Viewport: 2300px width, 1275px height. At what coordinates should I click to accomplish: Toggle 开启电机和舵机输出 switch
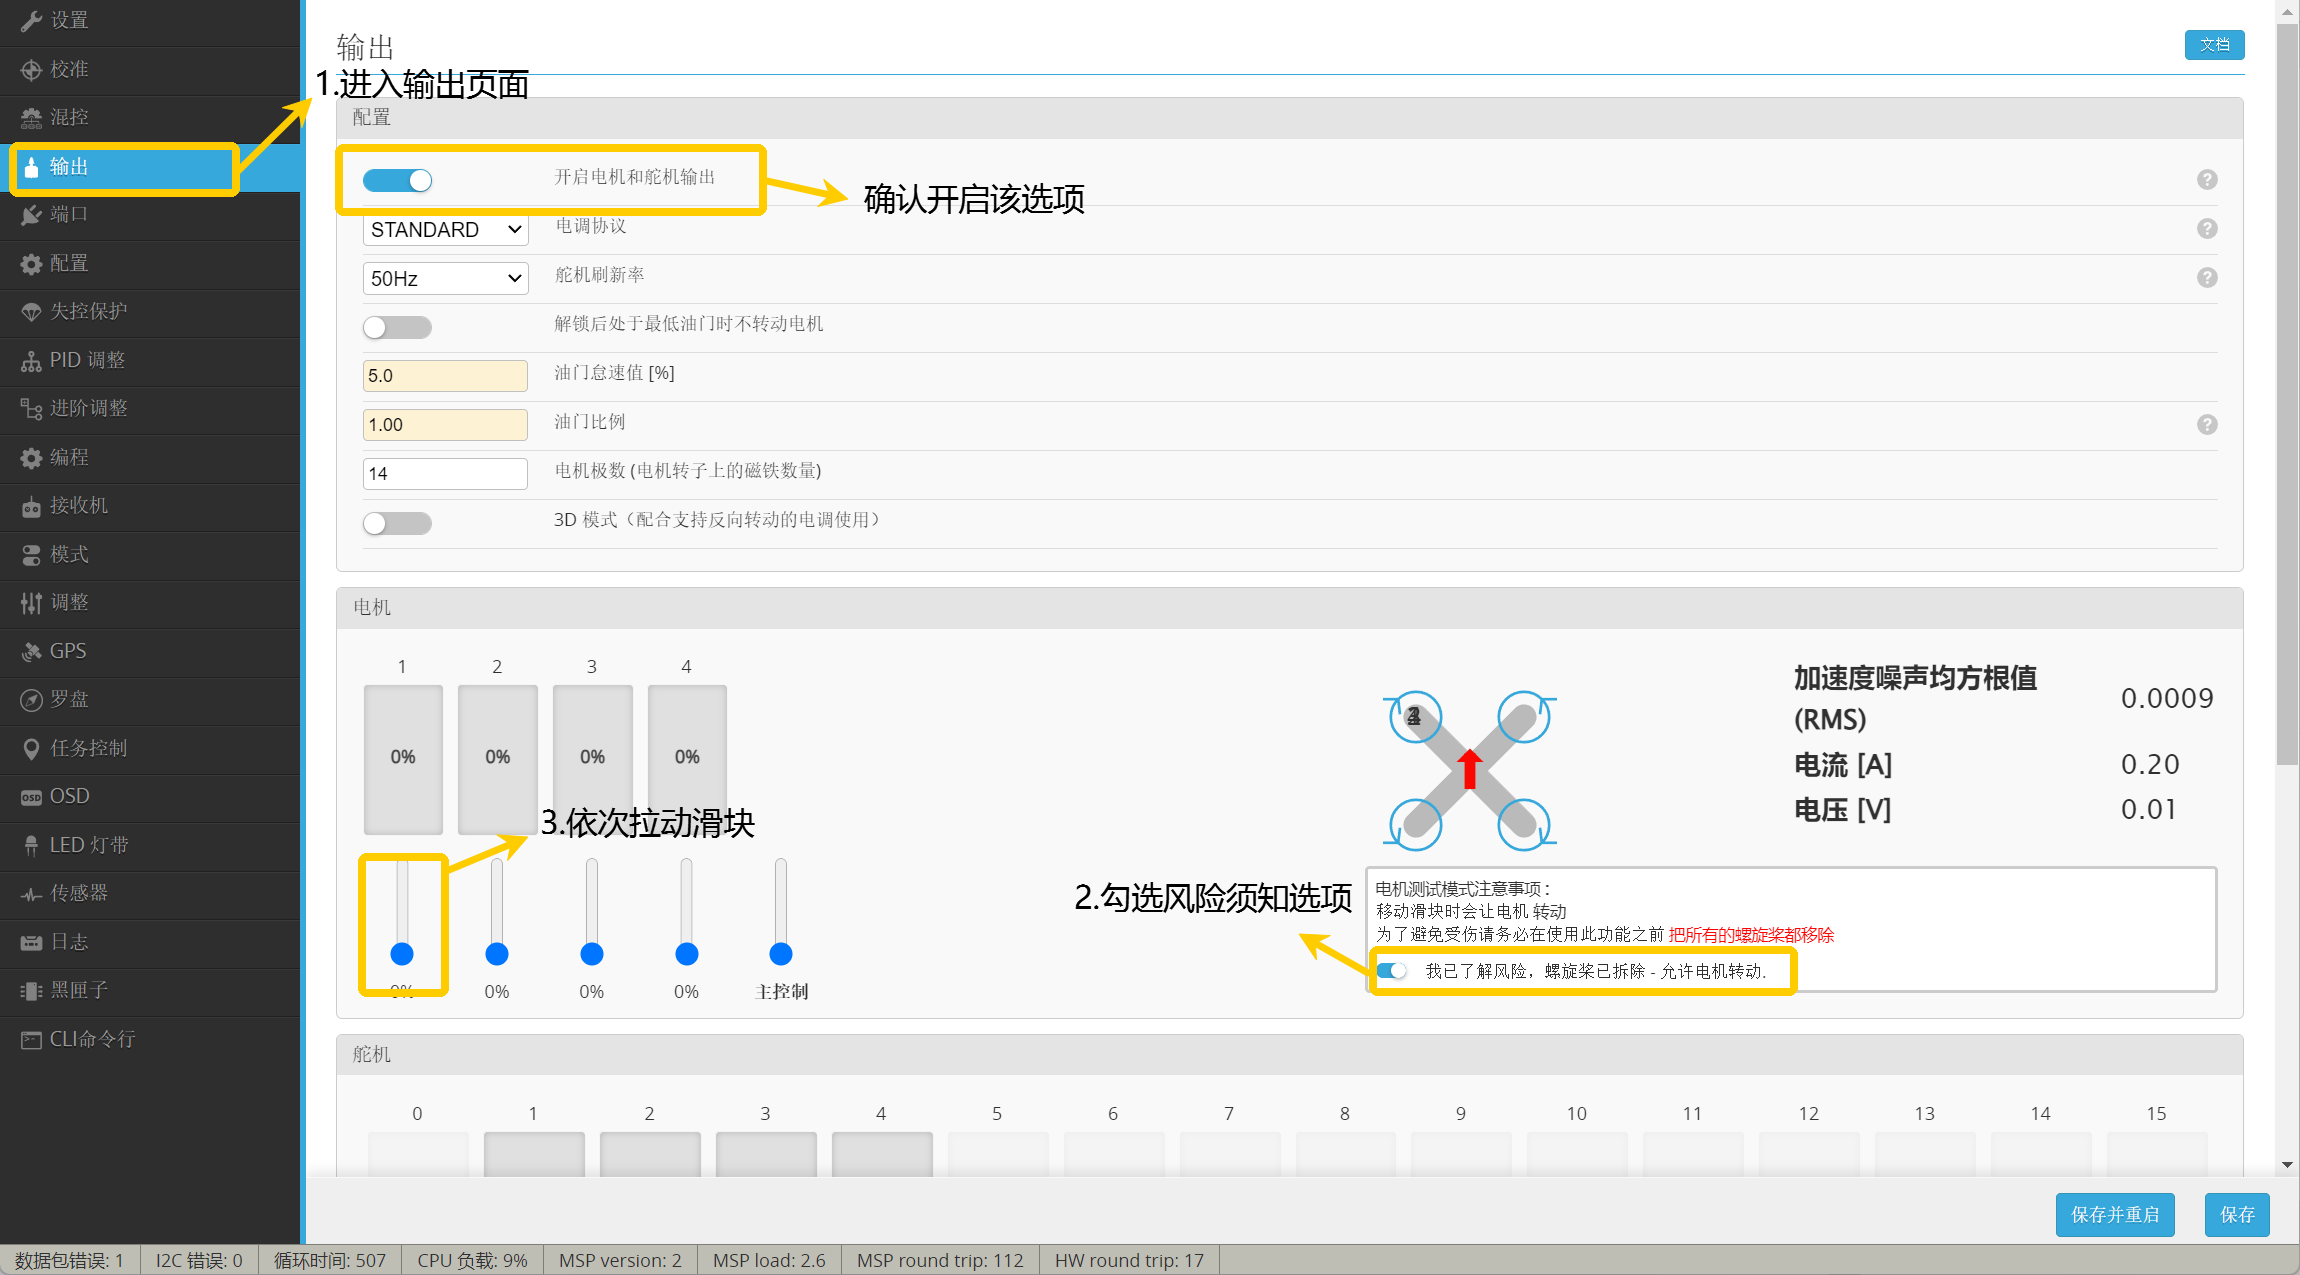click(398, 180)
